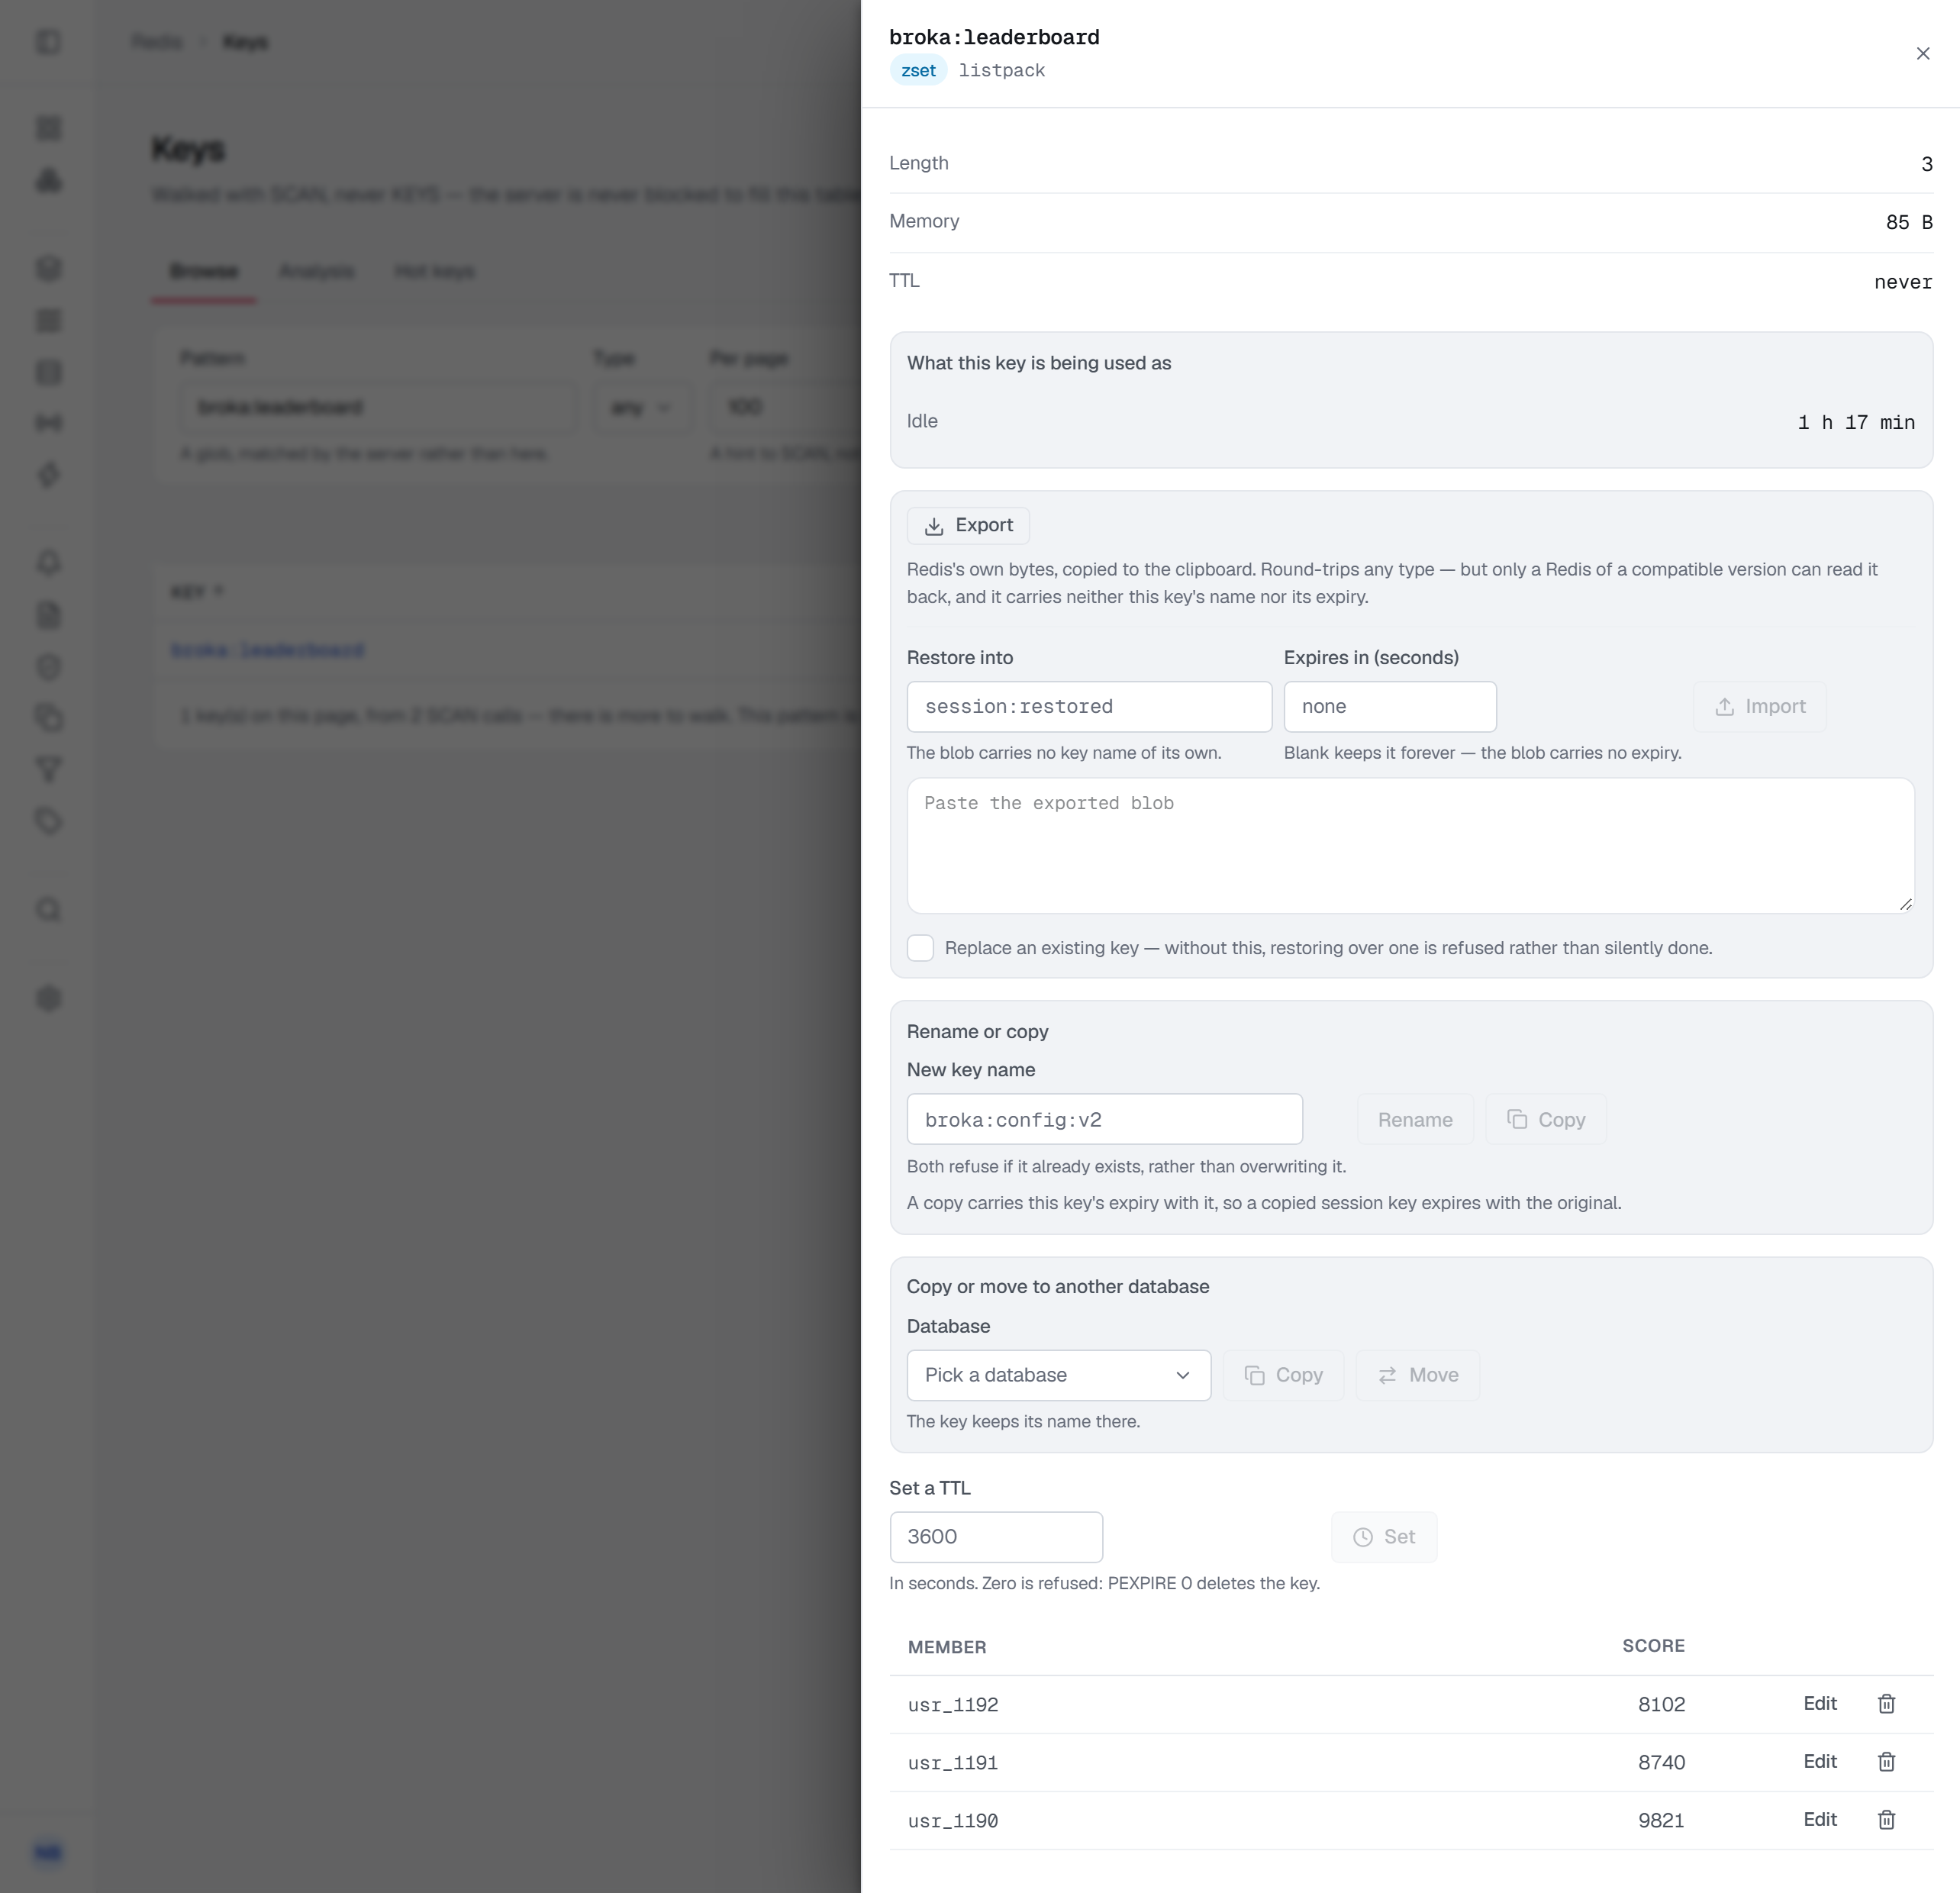Click the broka:leaderboard key link in the table
1960x1893 pixels.
click(267, 650)
